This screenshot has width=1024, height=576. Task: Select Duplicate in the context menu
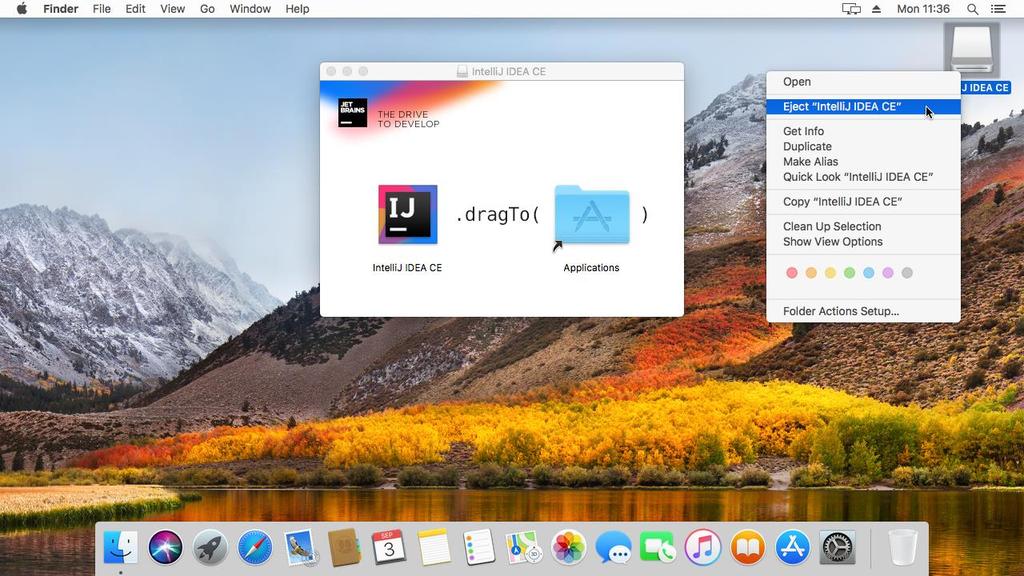coord(863,146)
